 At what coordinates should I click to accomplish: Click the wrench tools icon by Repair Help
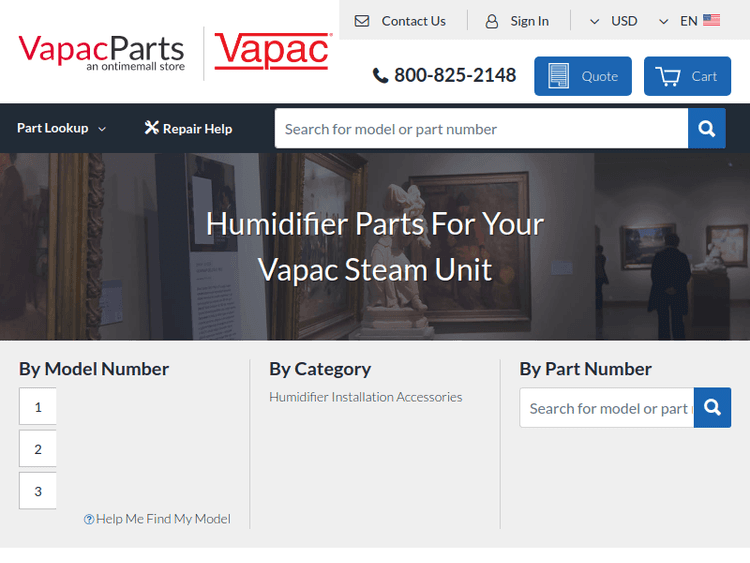tap(152, 127)
